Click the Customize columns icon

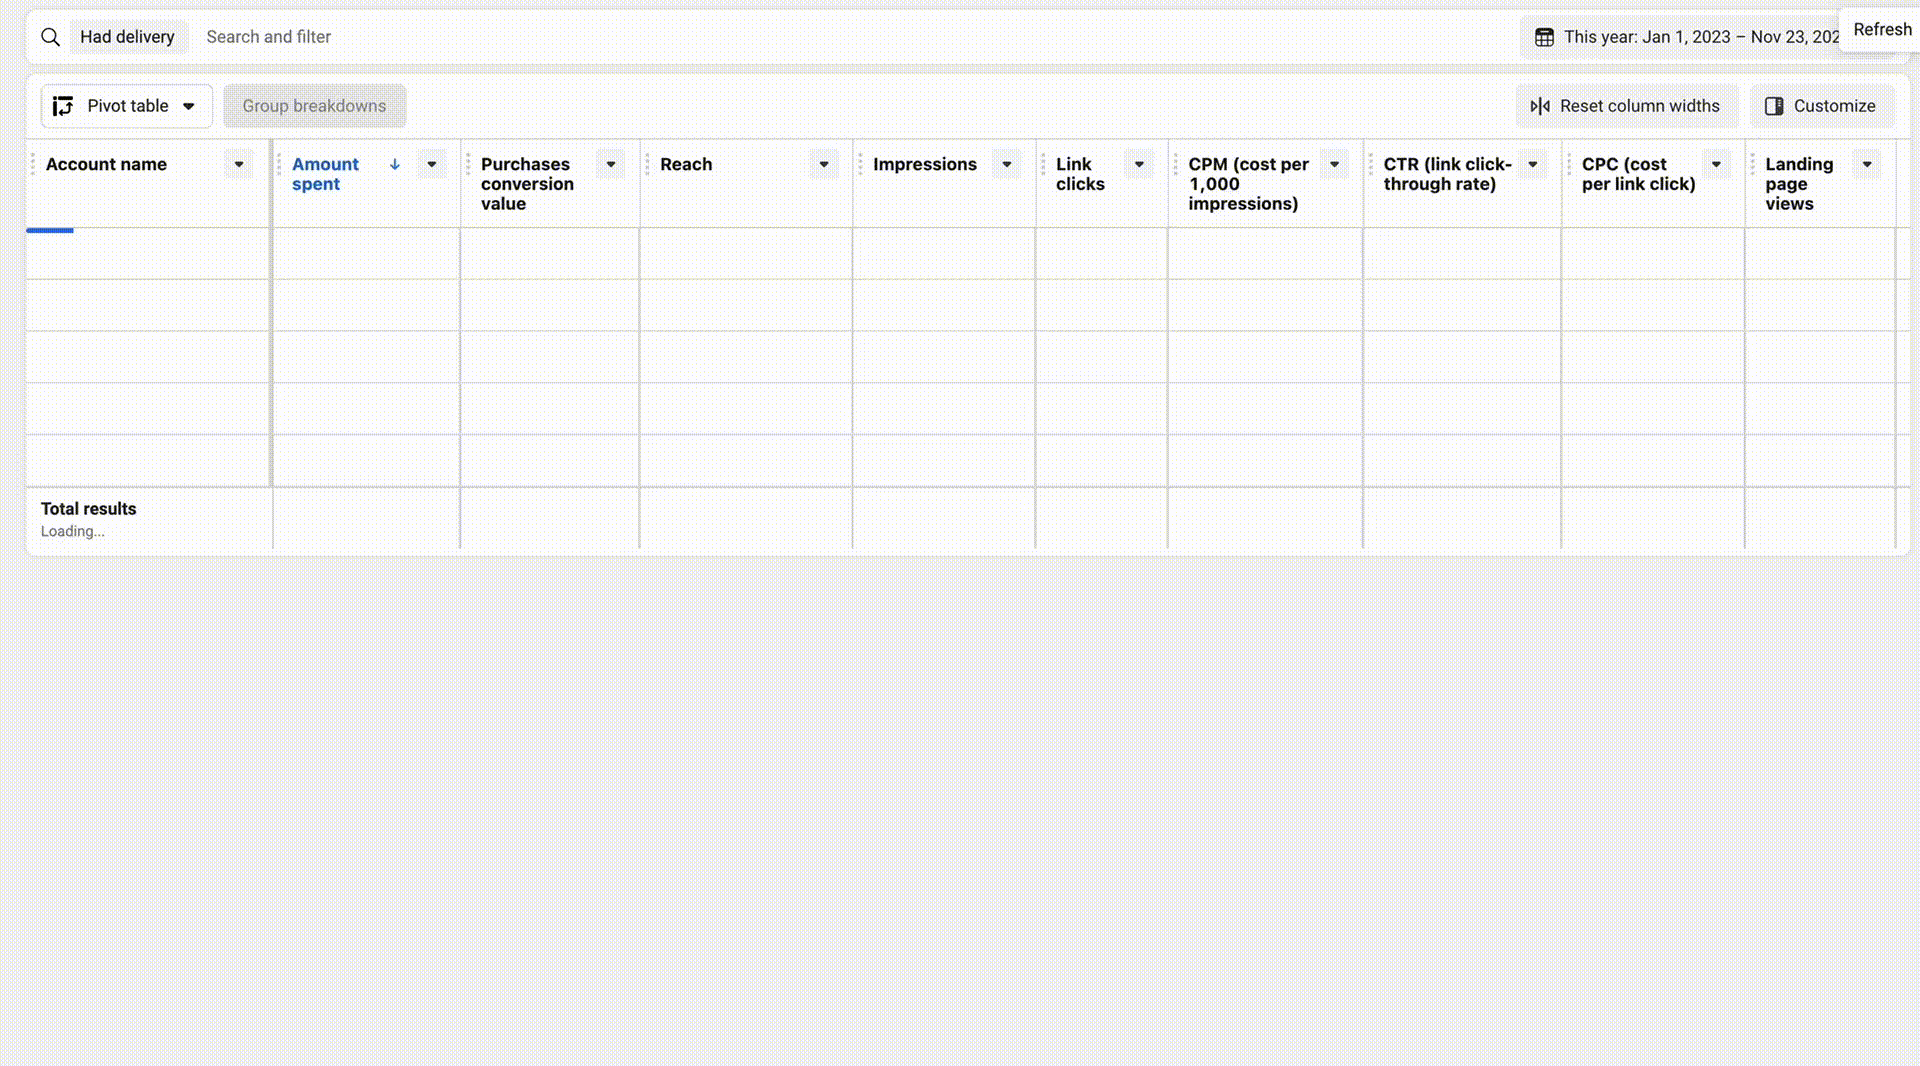tap(1775, 106)
